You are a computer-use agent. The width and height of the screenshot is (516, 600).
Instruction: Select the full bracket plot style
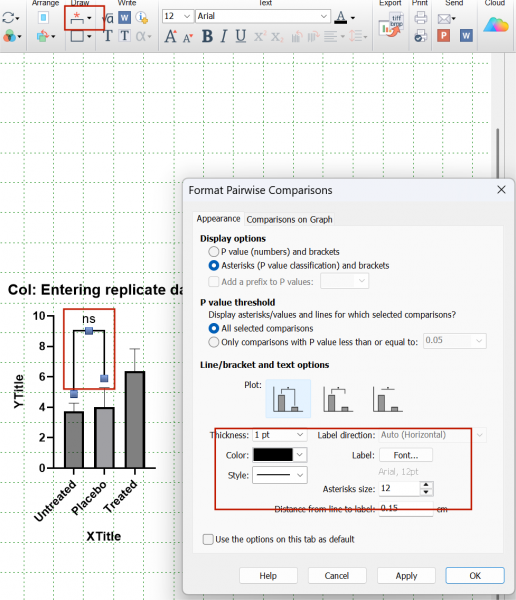288,398
